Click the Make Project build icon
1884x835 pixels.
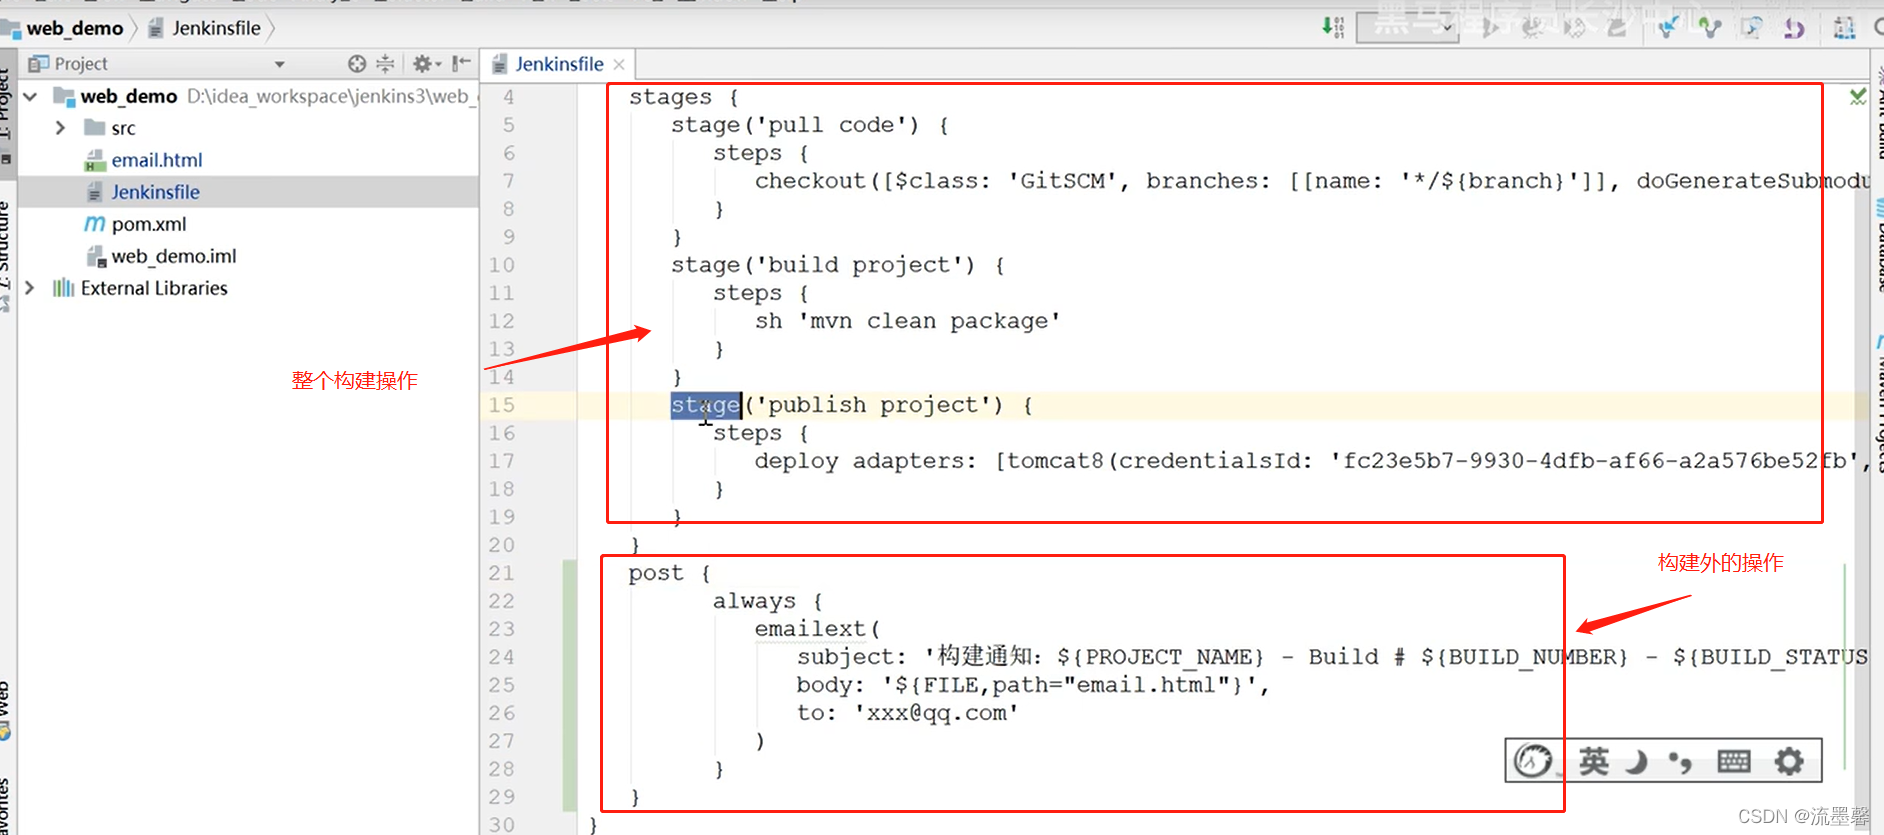tap(1333, 27)
